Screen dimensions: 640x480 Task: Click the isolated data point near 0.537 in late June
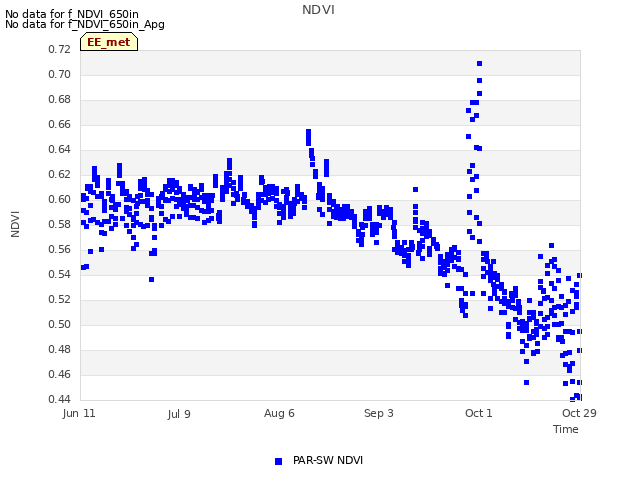tap(151, 280)
